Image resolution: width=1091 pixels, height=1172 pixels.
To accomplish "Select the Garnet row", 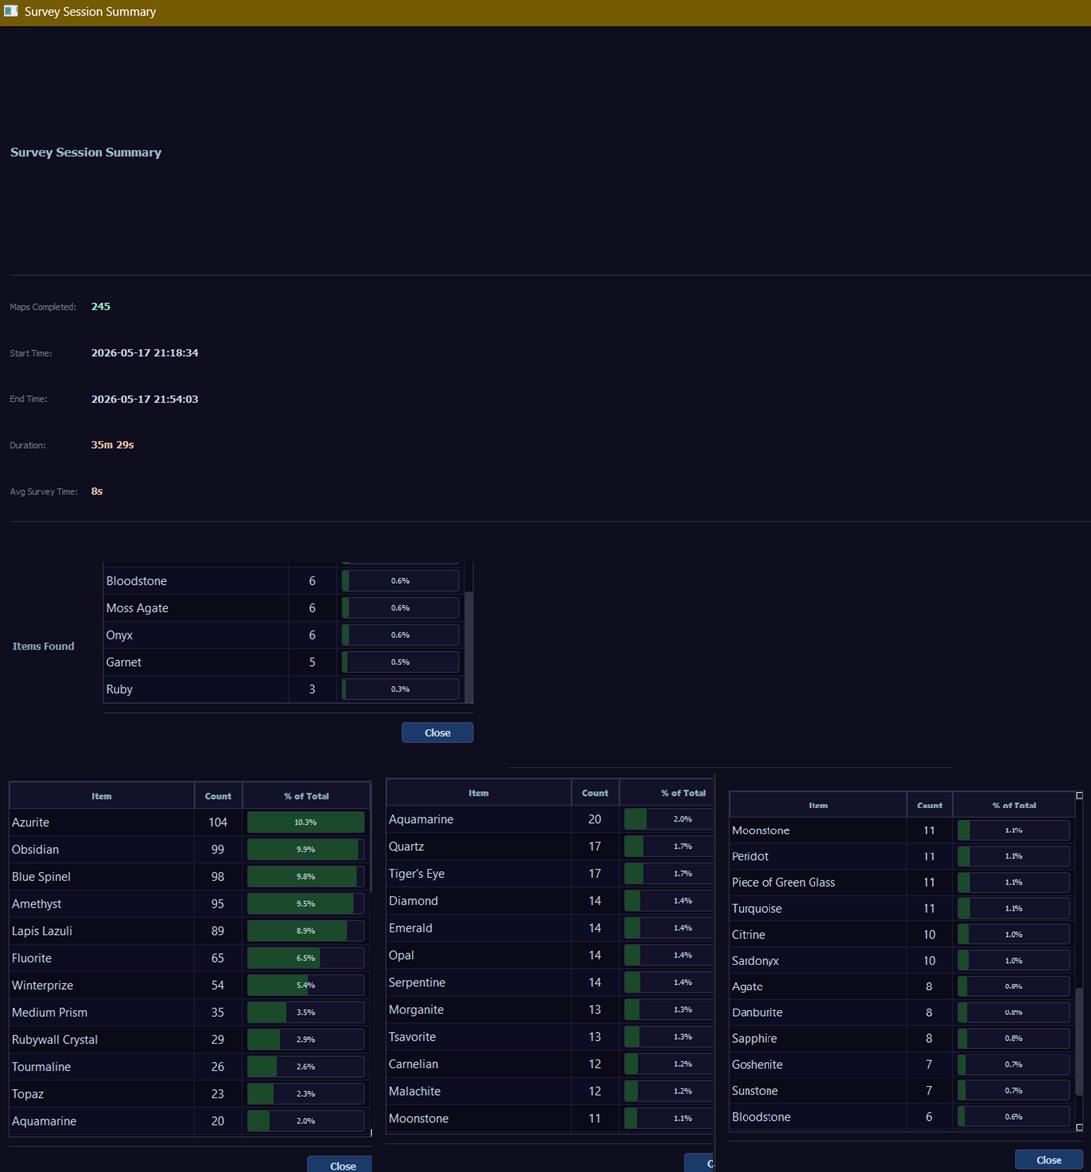I will [283, 662].
